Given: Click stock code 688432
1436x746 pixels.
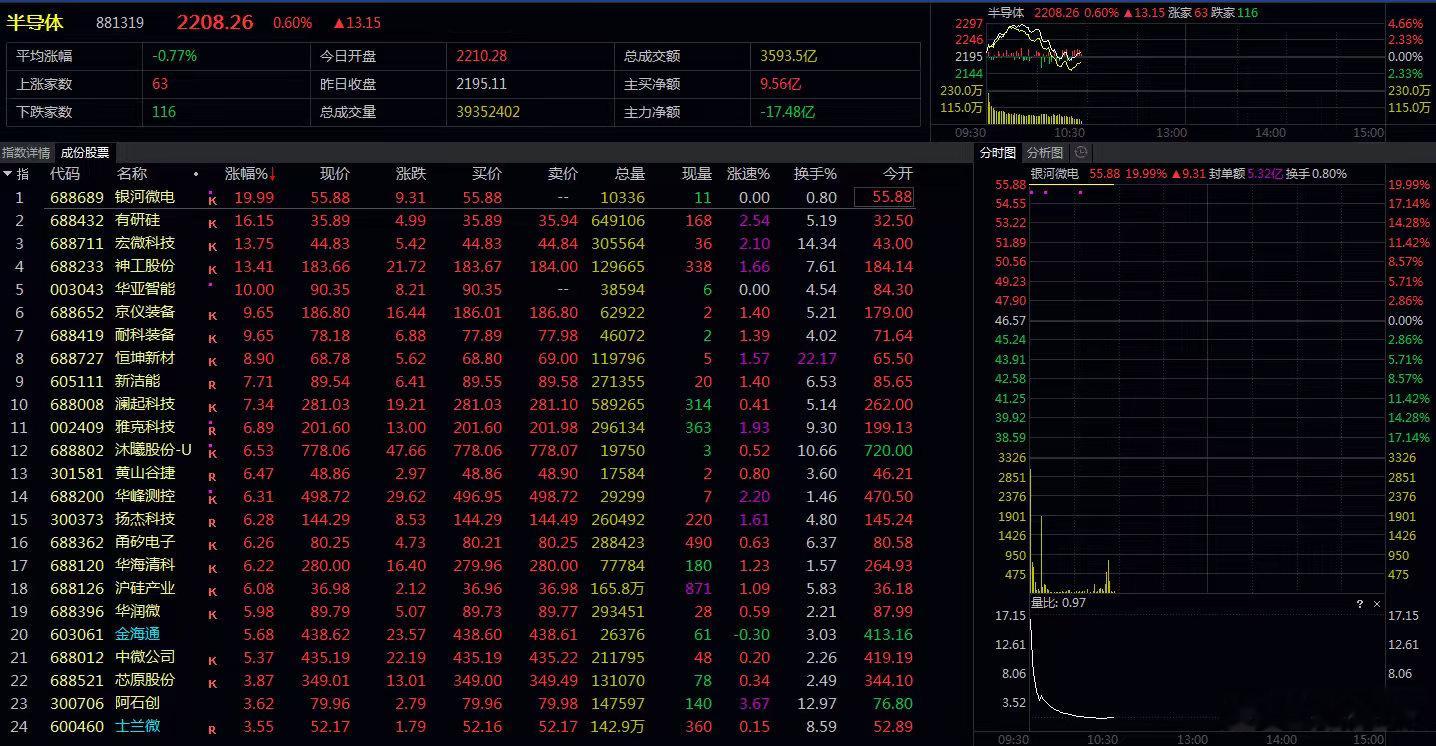Looking at the screenshot, I should 77,220.
